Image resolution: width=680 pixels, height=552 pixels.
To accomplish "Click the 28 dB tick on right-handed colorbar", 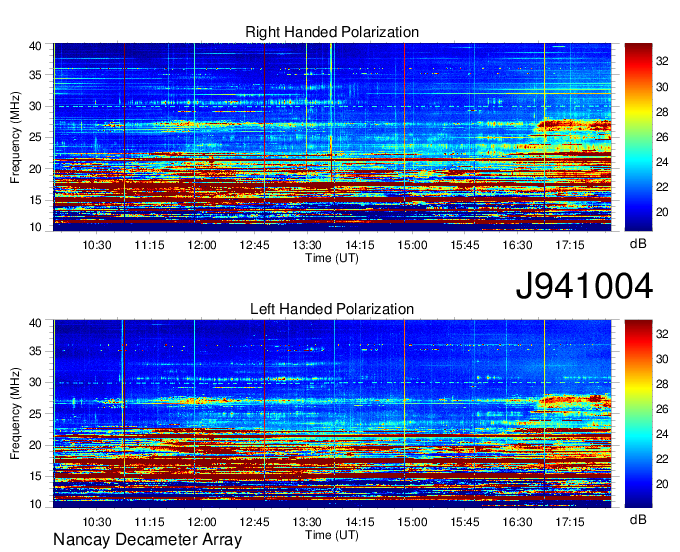I will (662, 112).
